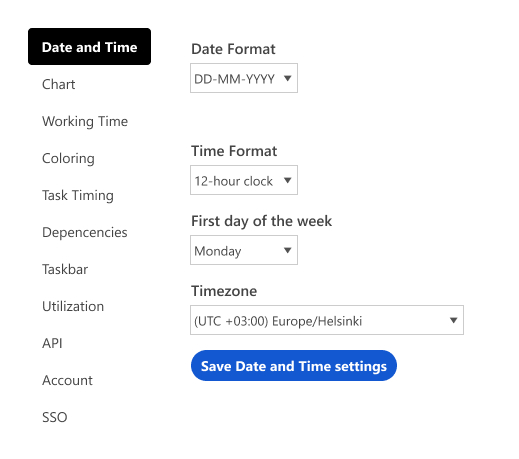Click the arrow beside 12-hour clock
This screenshot has width=519, height=459.
tap(287, 180)
